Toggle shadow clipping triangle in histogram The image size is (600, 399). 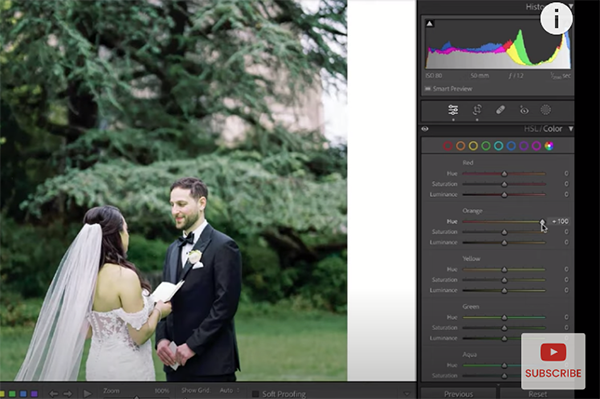[429, 24]
